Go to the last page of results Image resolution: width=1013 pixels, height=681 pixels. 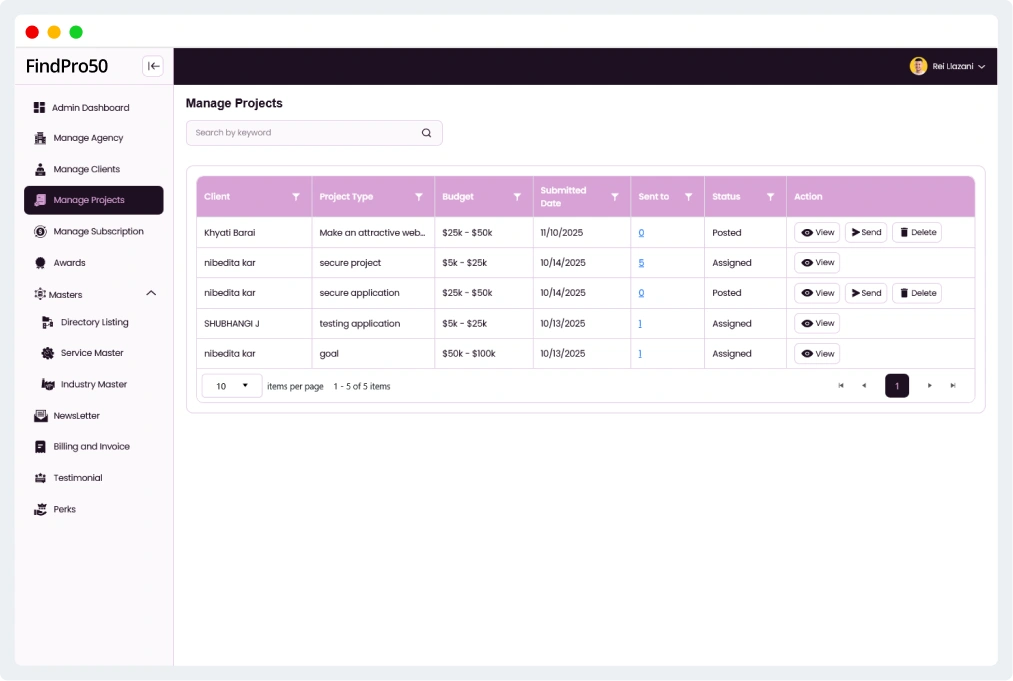pos(953,386)
